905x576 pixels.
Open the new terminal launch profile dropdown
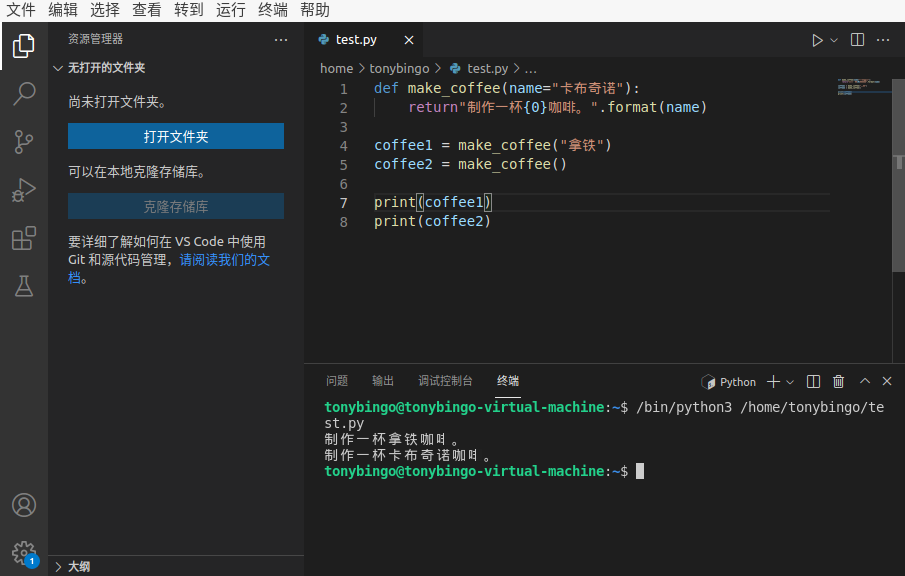point(790,381)
